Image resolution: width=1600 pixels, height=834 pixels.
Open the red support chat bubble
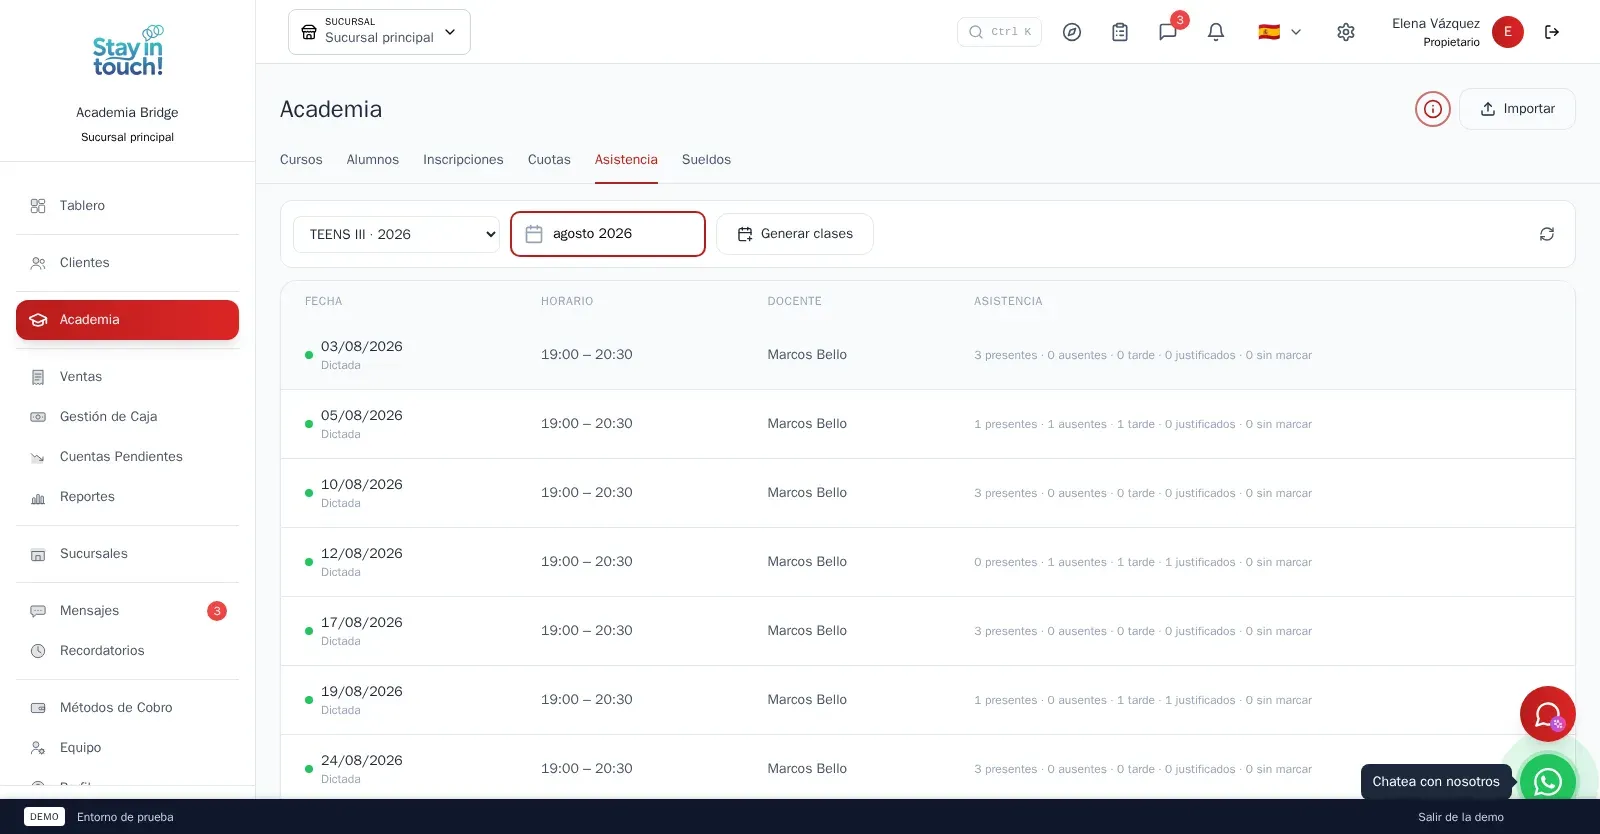[x=1548, y=714]
